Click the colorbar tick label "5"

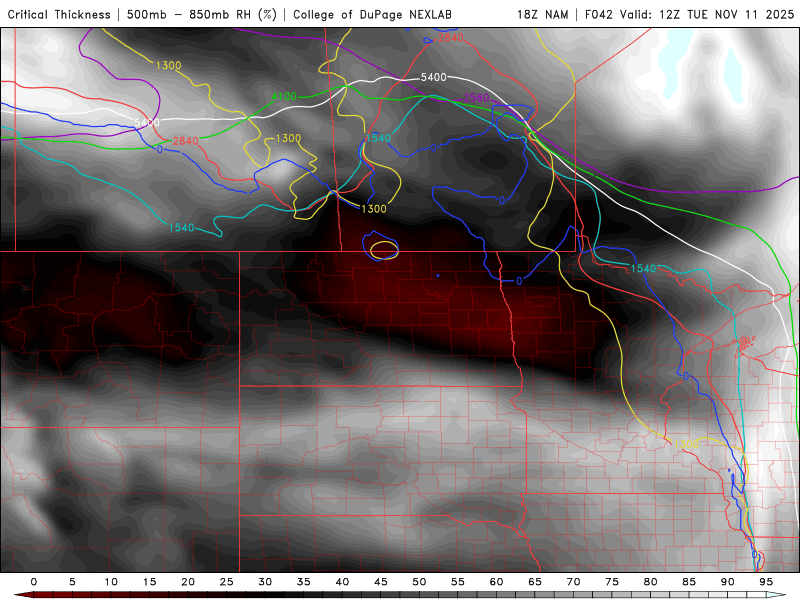point(72,582)
